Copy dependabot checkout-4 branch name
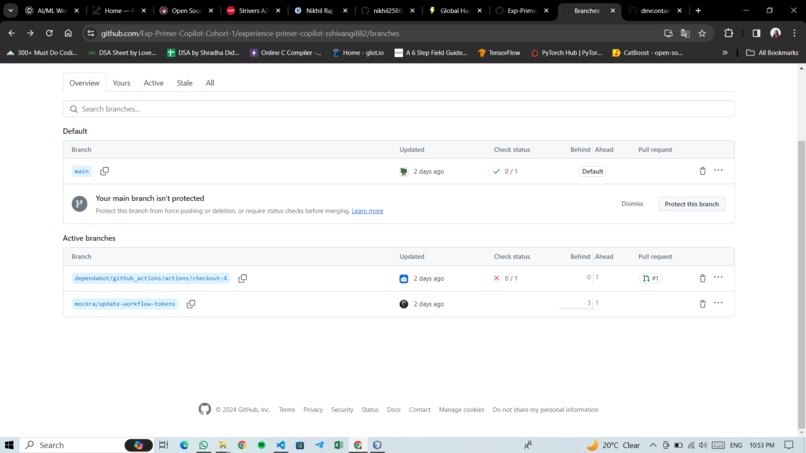The image size is (806, 453). point(243,278)
